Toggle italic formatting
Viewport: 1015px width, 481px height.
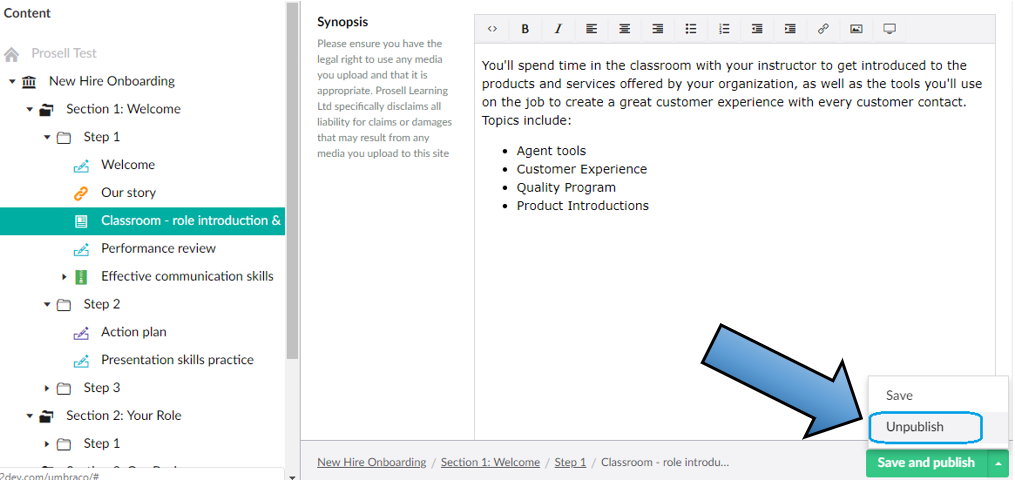pyautogui.click(x=558, y=29)
